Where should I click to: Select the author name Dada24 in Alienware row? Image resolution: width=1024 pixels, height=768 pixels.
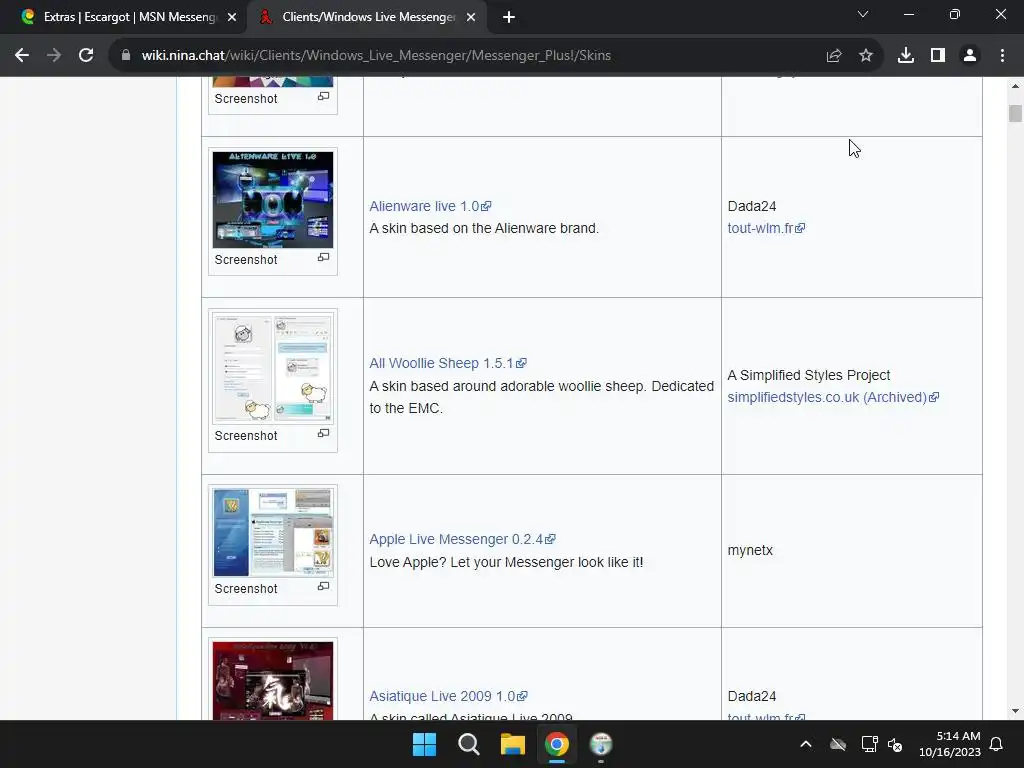pyautogui.click(x=752, y=206)
